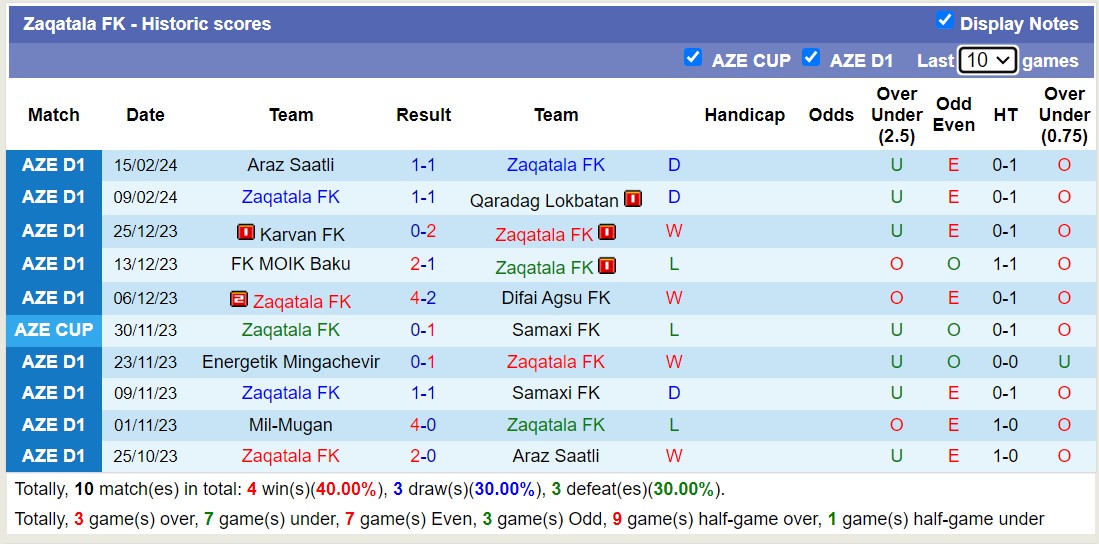Click red card icon beside Qaradag Lokbatan
This screenshot has height=544, width=1099.
(632, 199)
